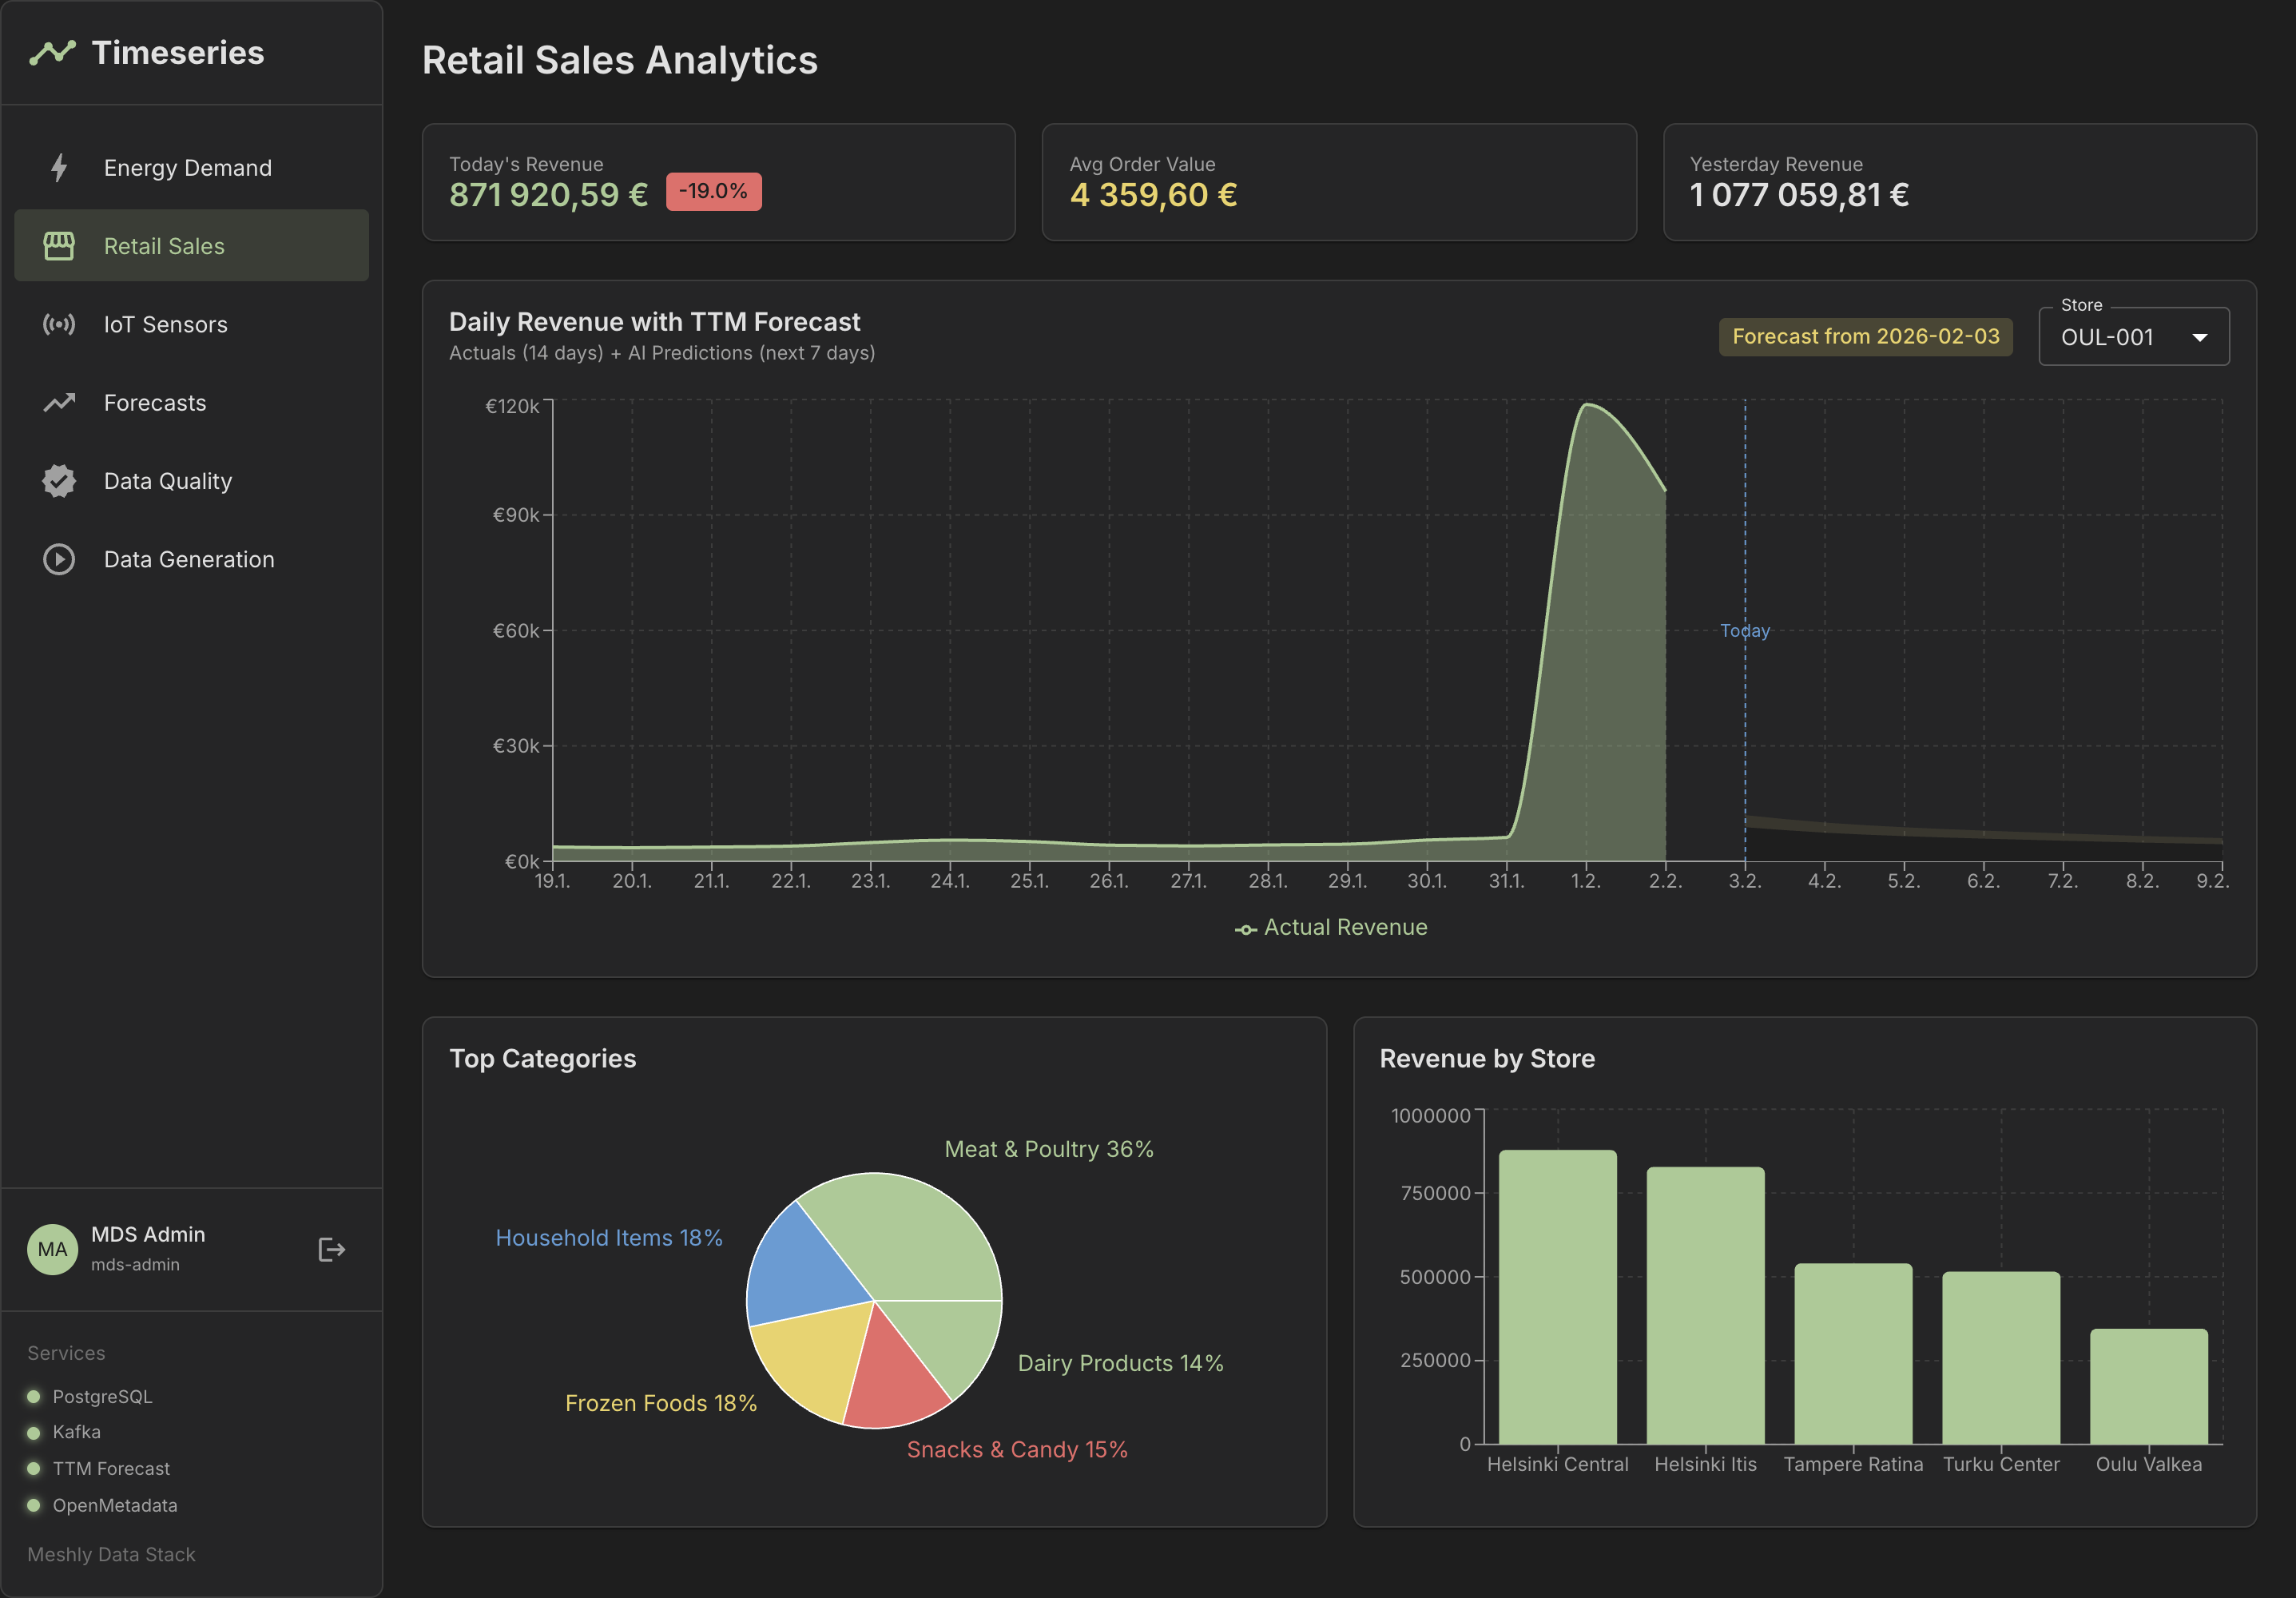Click the Oulu Valkea revenue bar
The image size is (2296, 1598).
pyautogui.click(x=2148, y=1385)
